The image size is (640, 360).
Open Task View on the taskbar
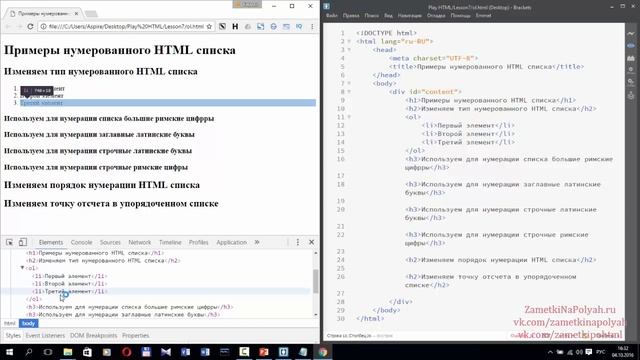tap(48, 352)
